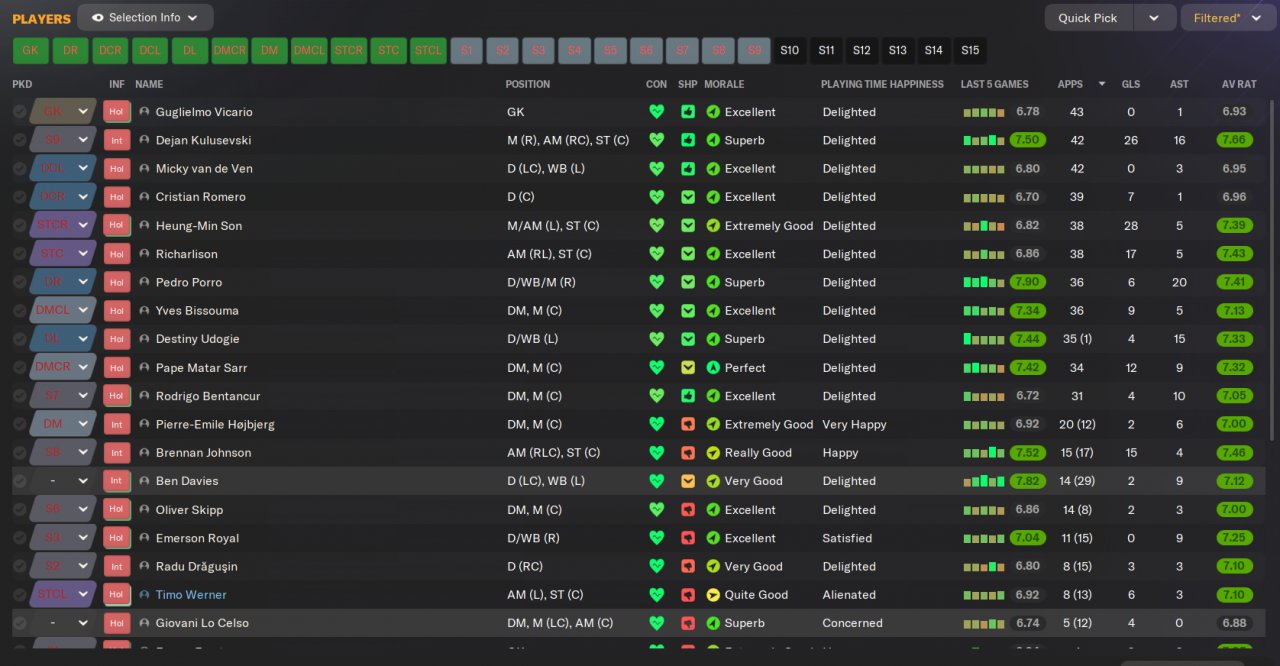Click the condition heart for Destiny Udogie
Image resolution: width=1280 pixels, height=666 pixels.
656,339
